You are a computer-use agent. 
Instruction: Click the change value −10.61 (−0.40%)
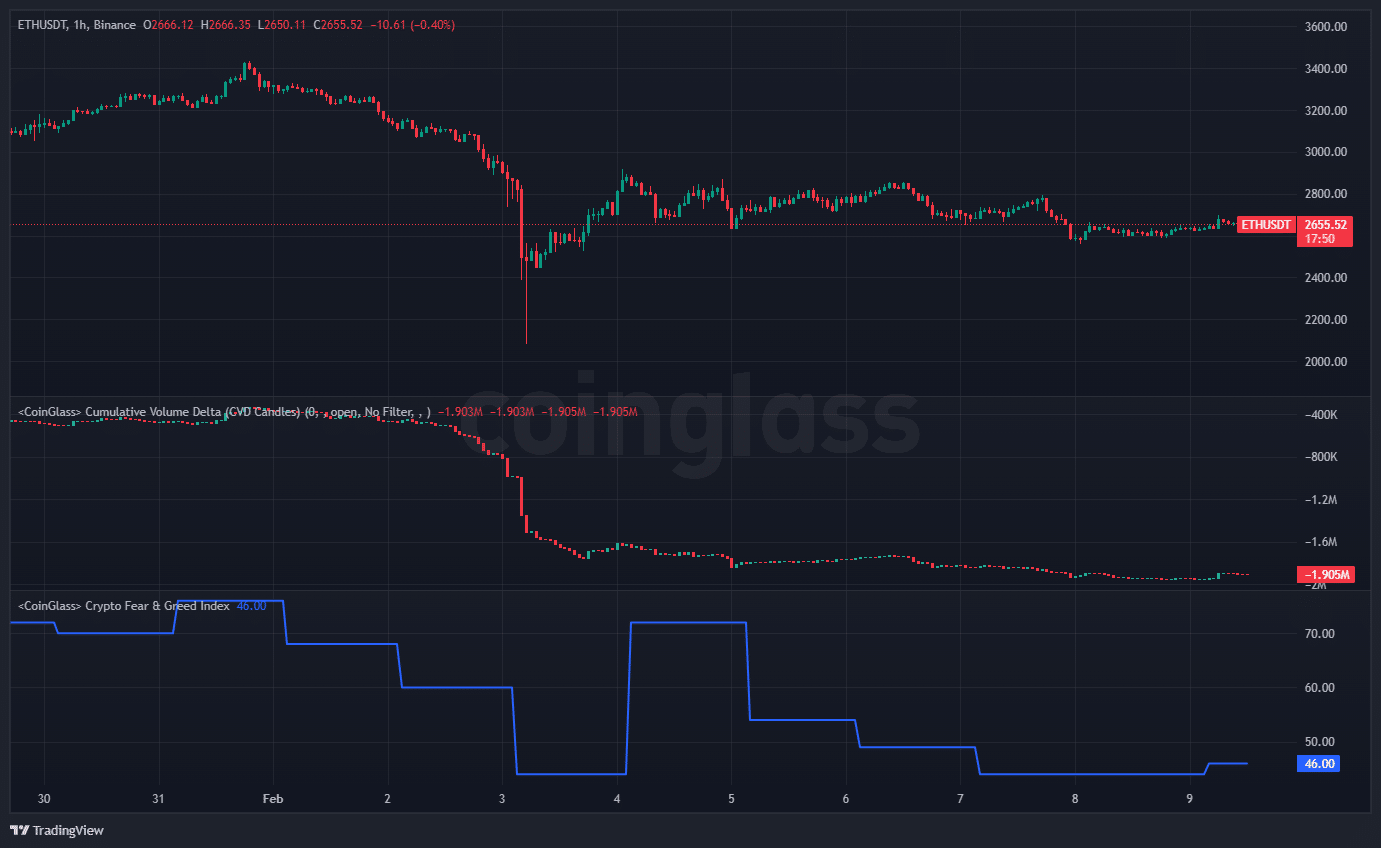click(x=412, y=25)
